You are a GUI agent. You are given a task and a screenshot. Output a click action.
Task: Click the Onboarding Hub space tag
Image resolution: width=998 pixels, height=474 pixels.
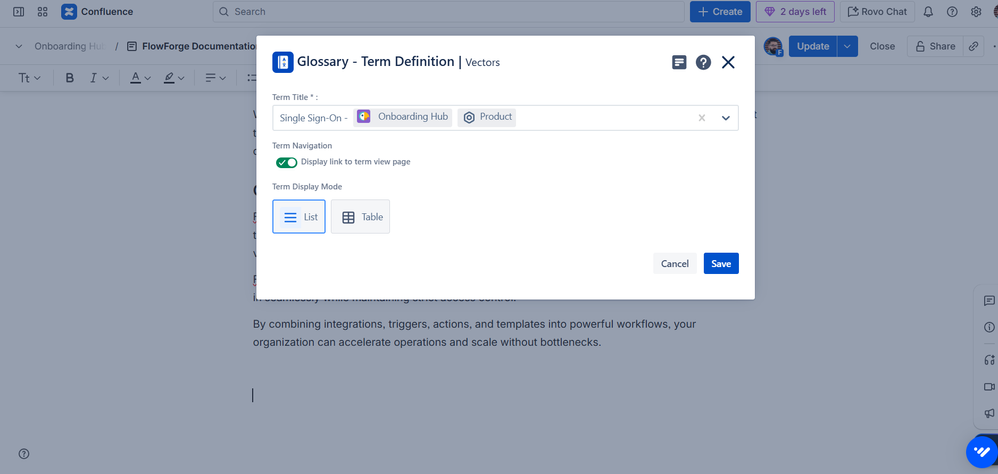click(x=403, y=117)
